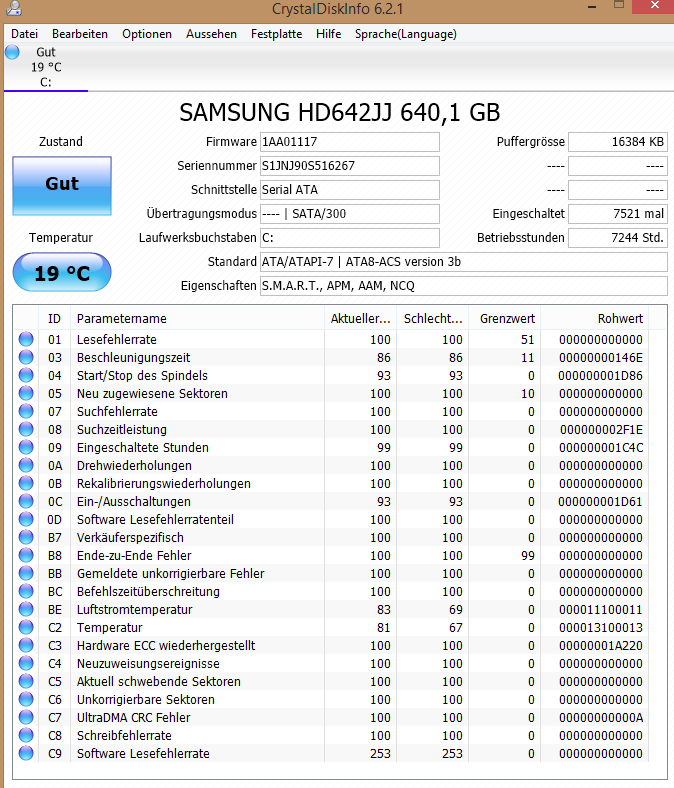This screenshot has height=788, width=674.
Task: Click status icon for C2 Temperatur row
Action: [x=26, y=627]
